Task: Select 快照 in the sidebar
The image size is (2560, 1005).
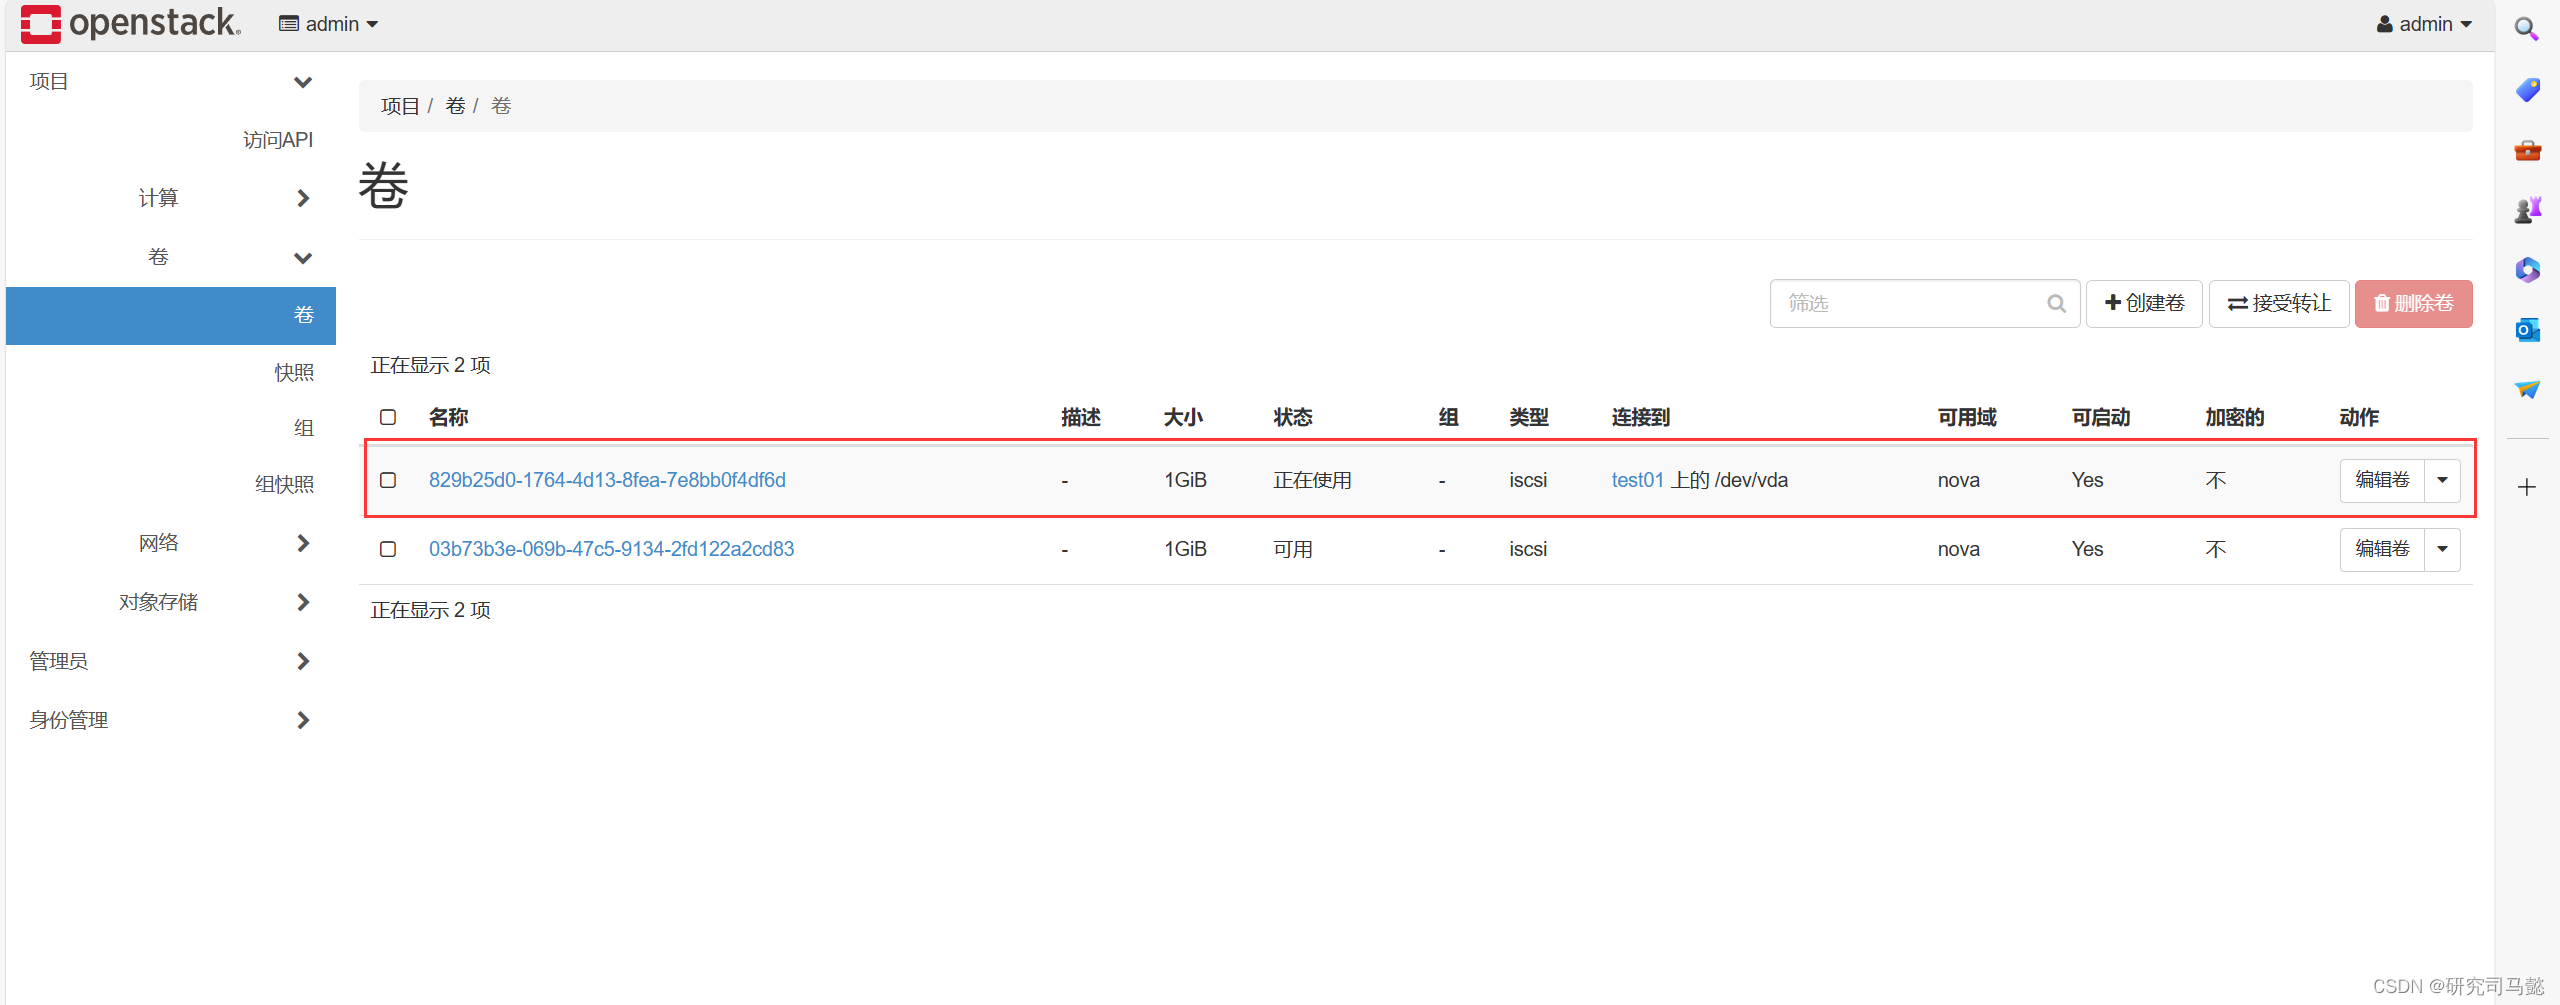Action: click(x=294, y=372)
